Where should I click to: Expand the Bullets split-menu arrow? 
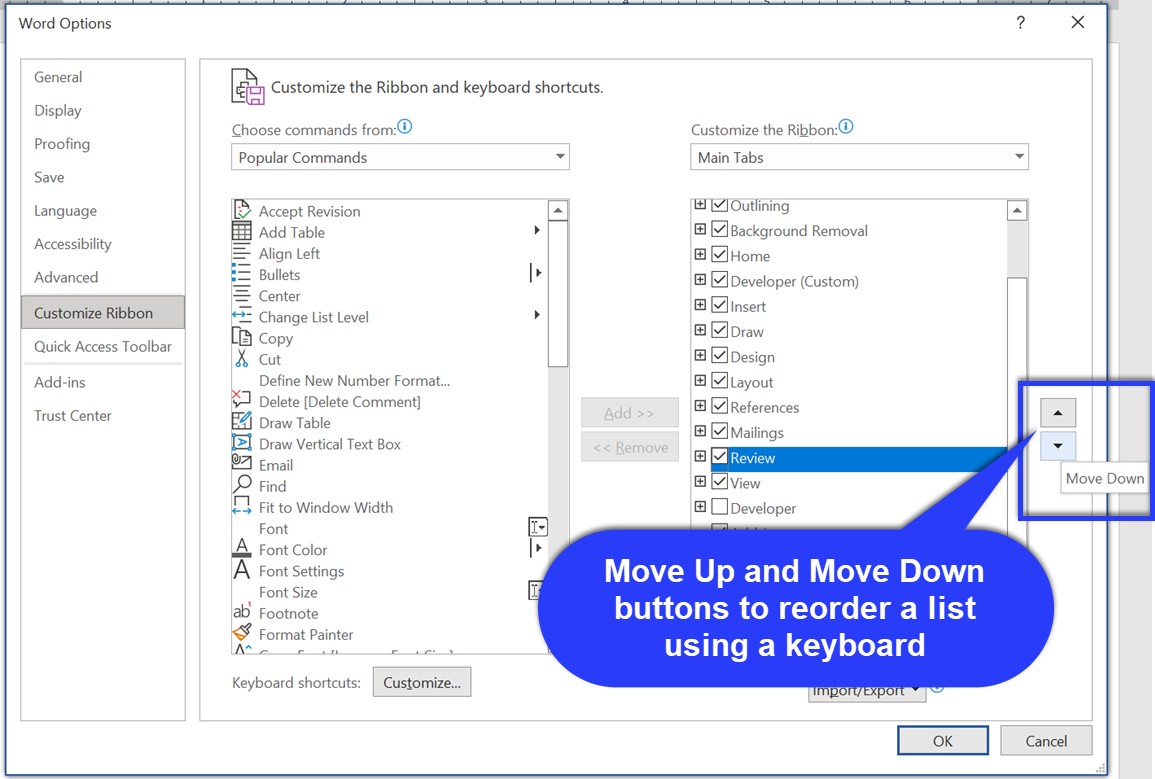pyautogui.click(x=536, y=273)
